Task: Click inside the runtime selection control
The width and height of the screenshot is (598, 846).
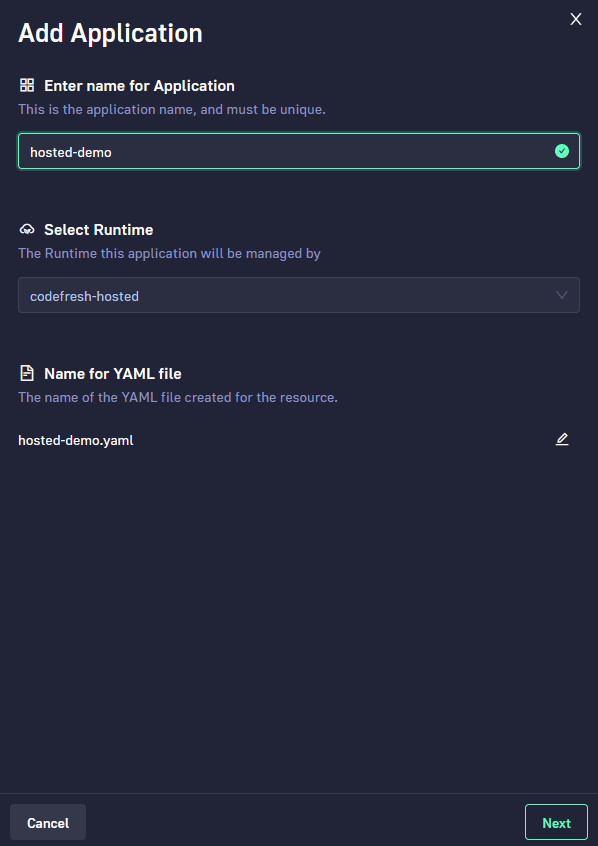Action: point(298,295)
